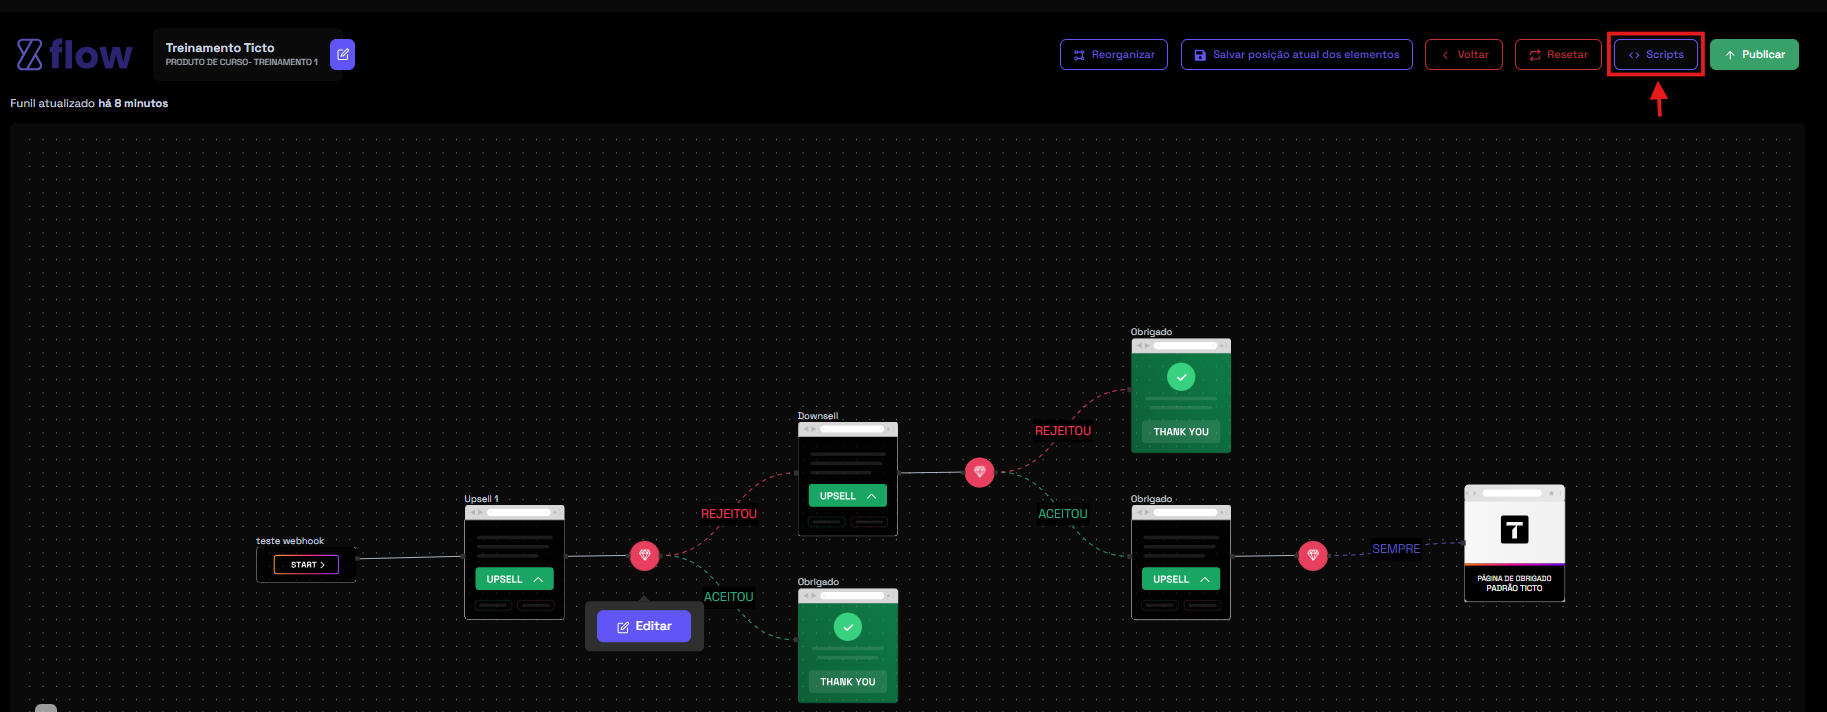
Task: Click the diamond decision node after Downsell
Action: click(979, 472)
